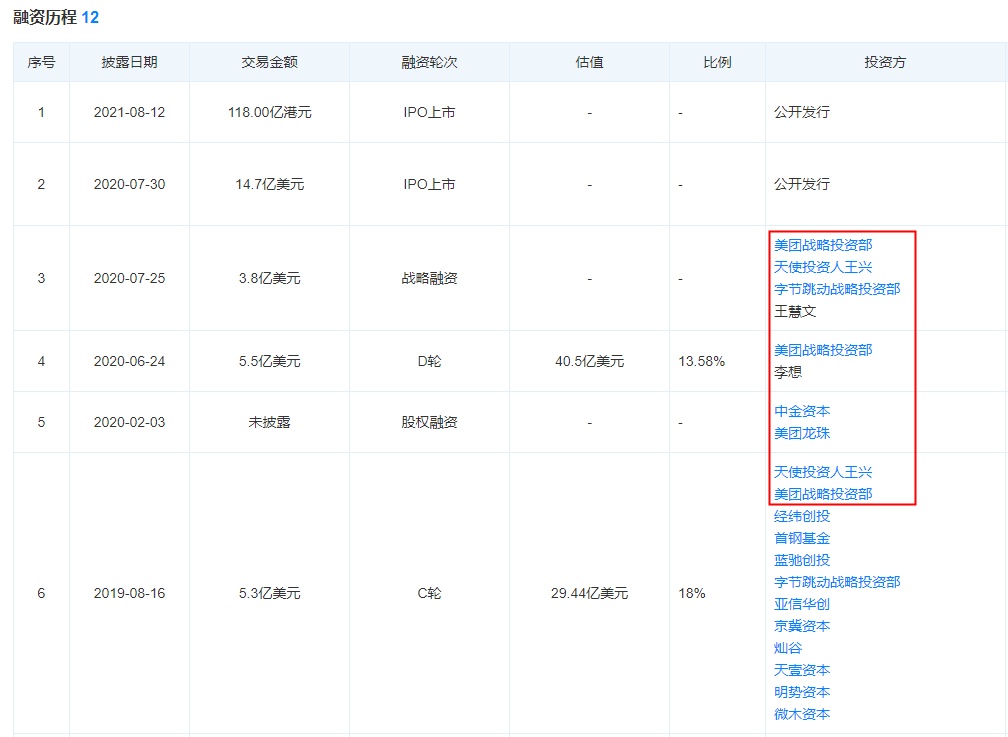Viewport: 1008px width, 737px height.
Task: Select the valuation 29.44亿美元
Action: 590,593
